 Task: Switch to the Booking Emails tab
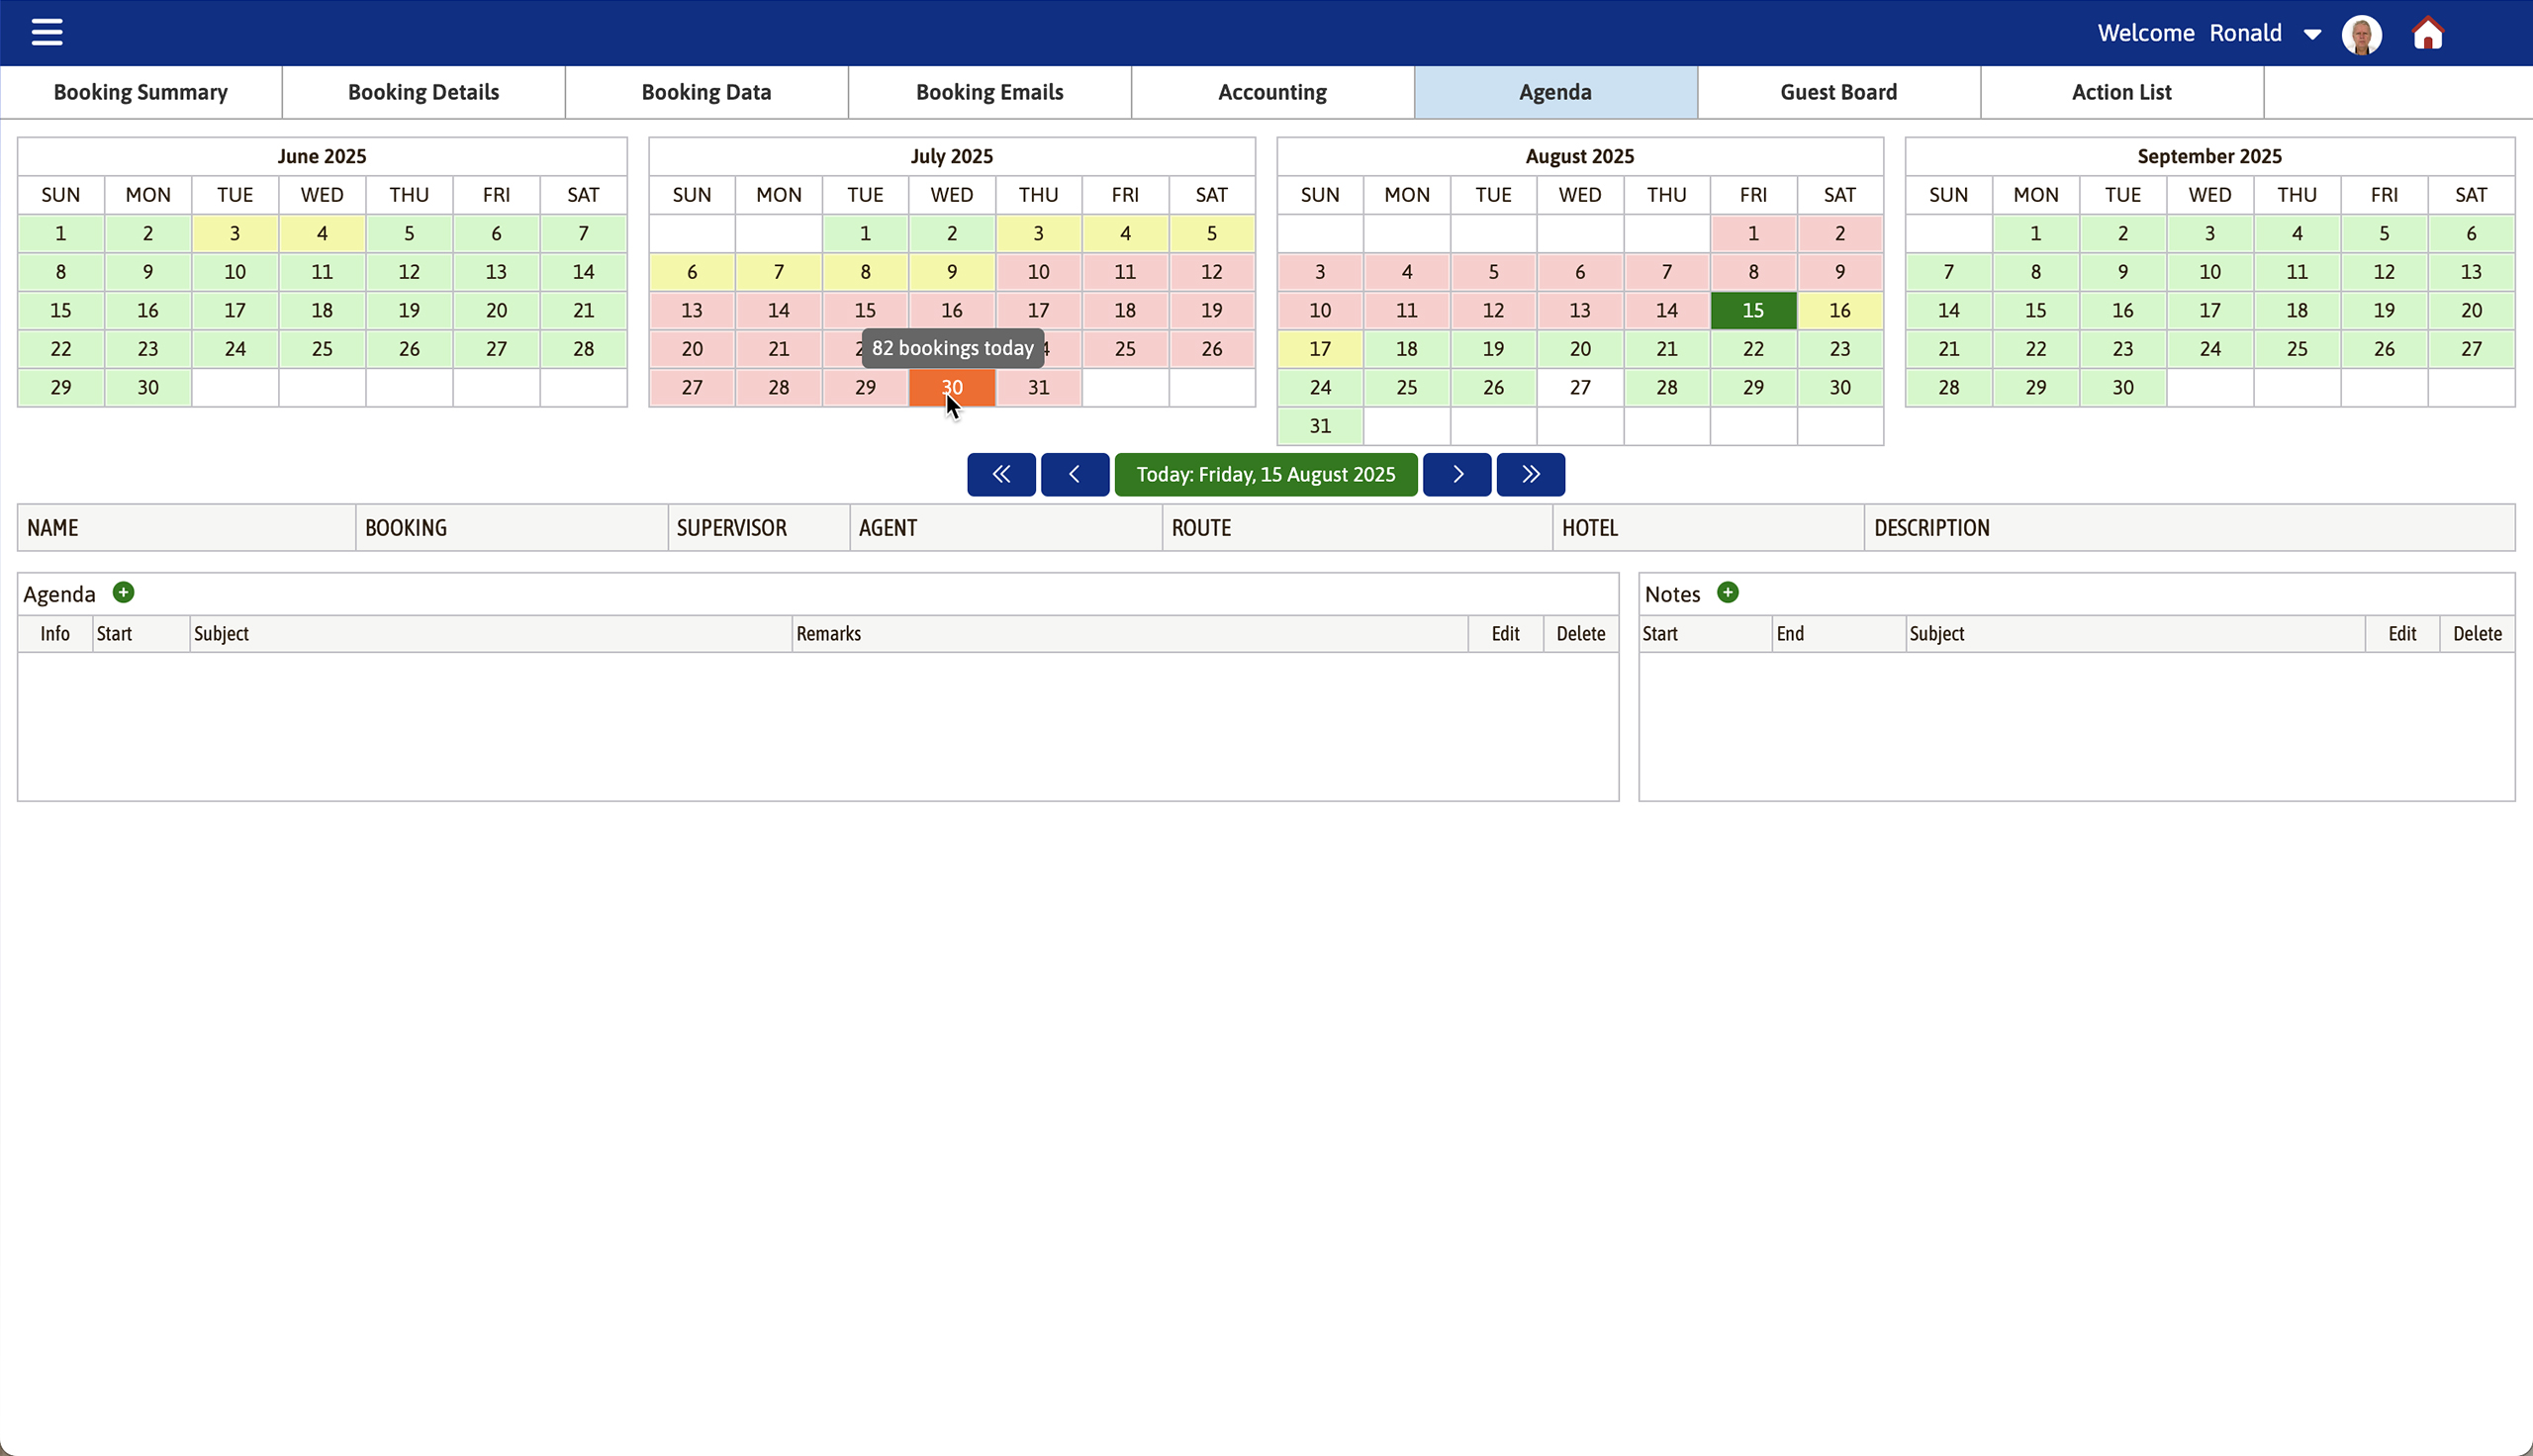[x=989, y=91]
